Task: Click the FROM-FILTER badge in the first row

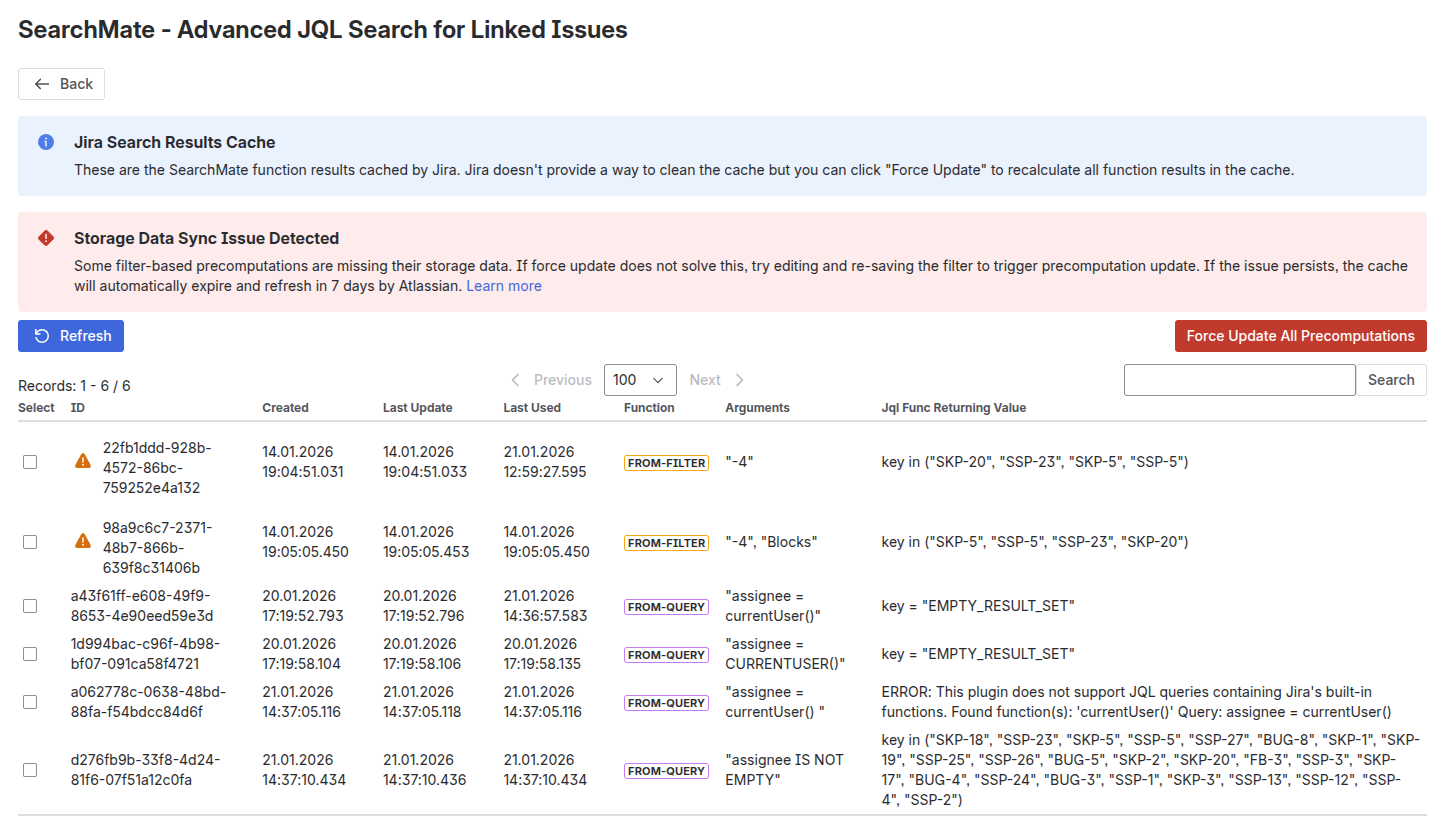Action: pyautogui.click(x=666, y=463)
